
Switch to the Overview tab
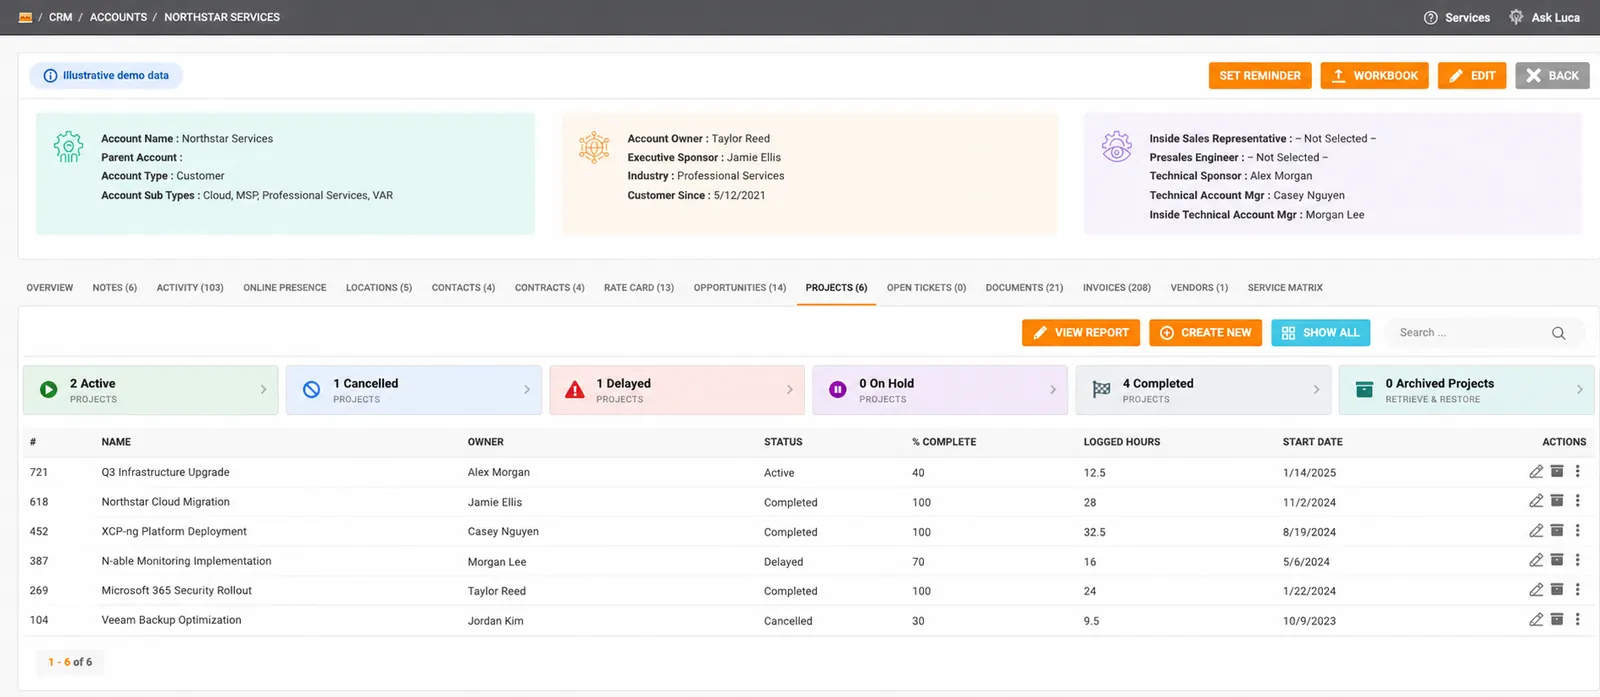coord(50,288)
